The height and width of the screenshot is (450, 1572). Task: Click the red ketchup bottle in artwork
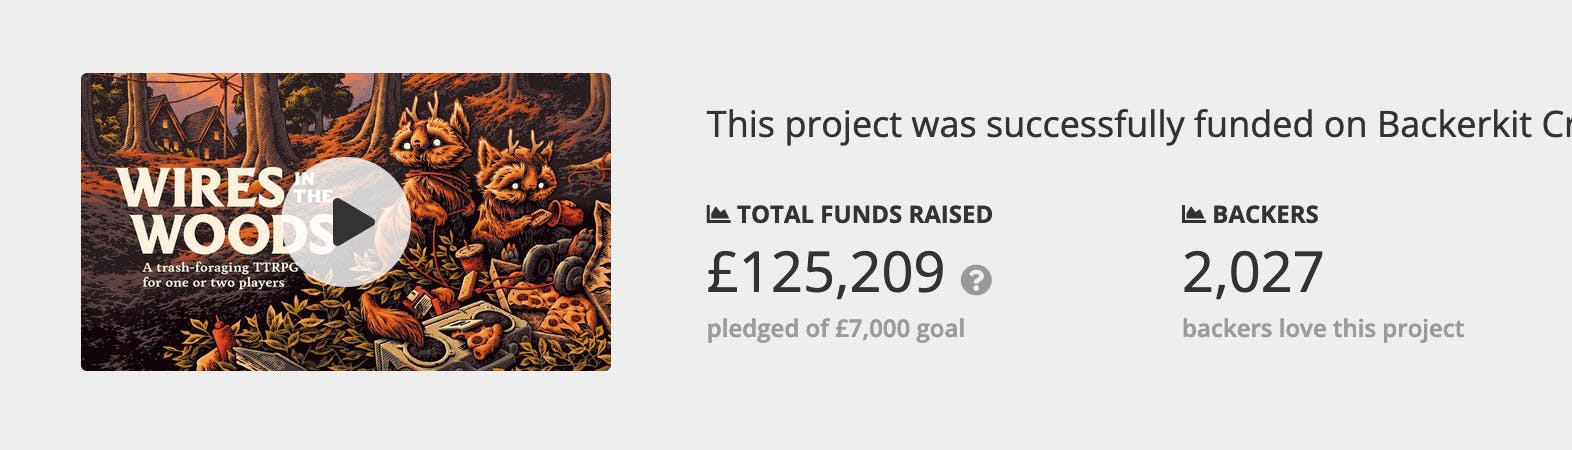coord(221,337)
